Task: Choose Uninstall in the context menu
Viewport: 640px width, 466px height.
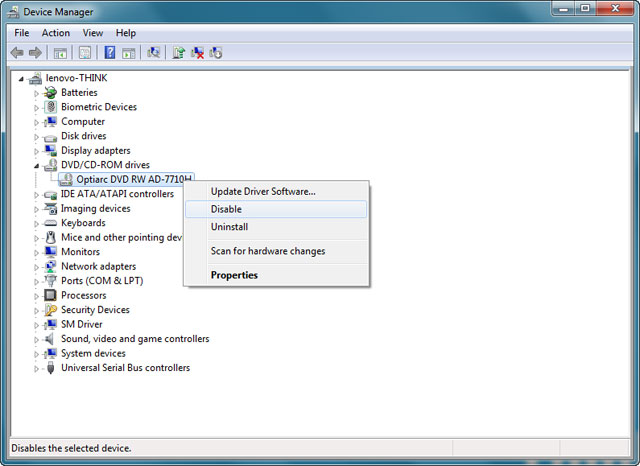Action: (276, 227)
